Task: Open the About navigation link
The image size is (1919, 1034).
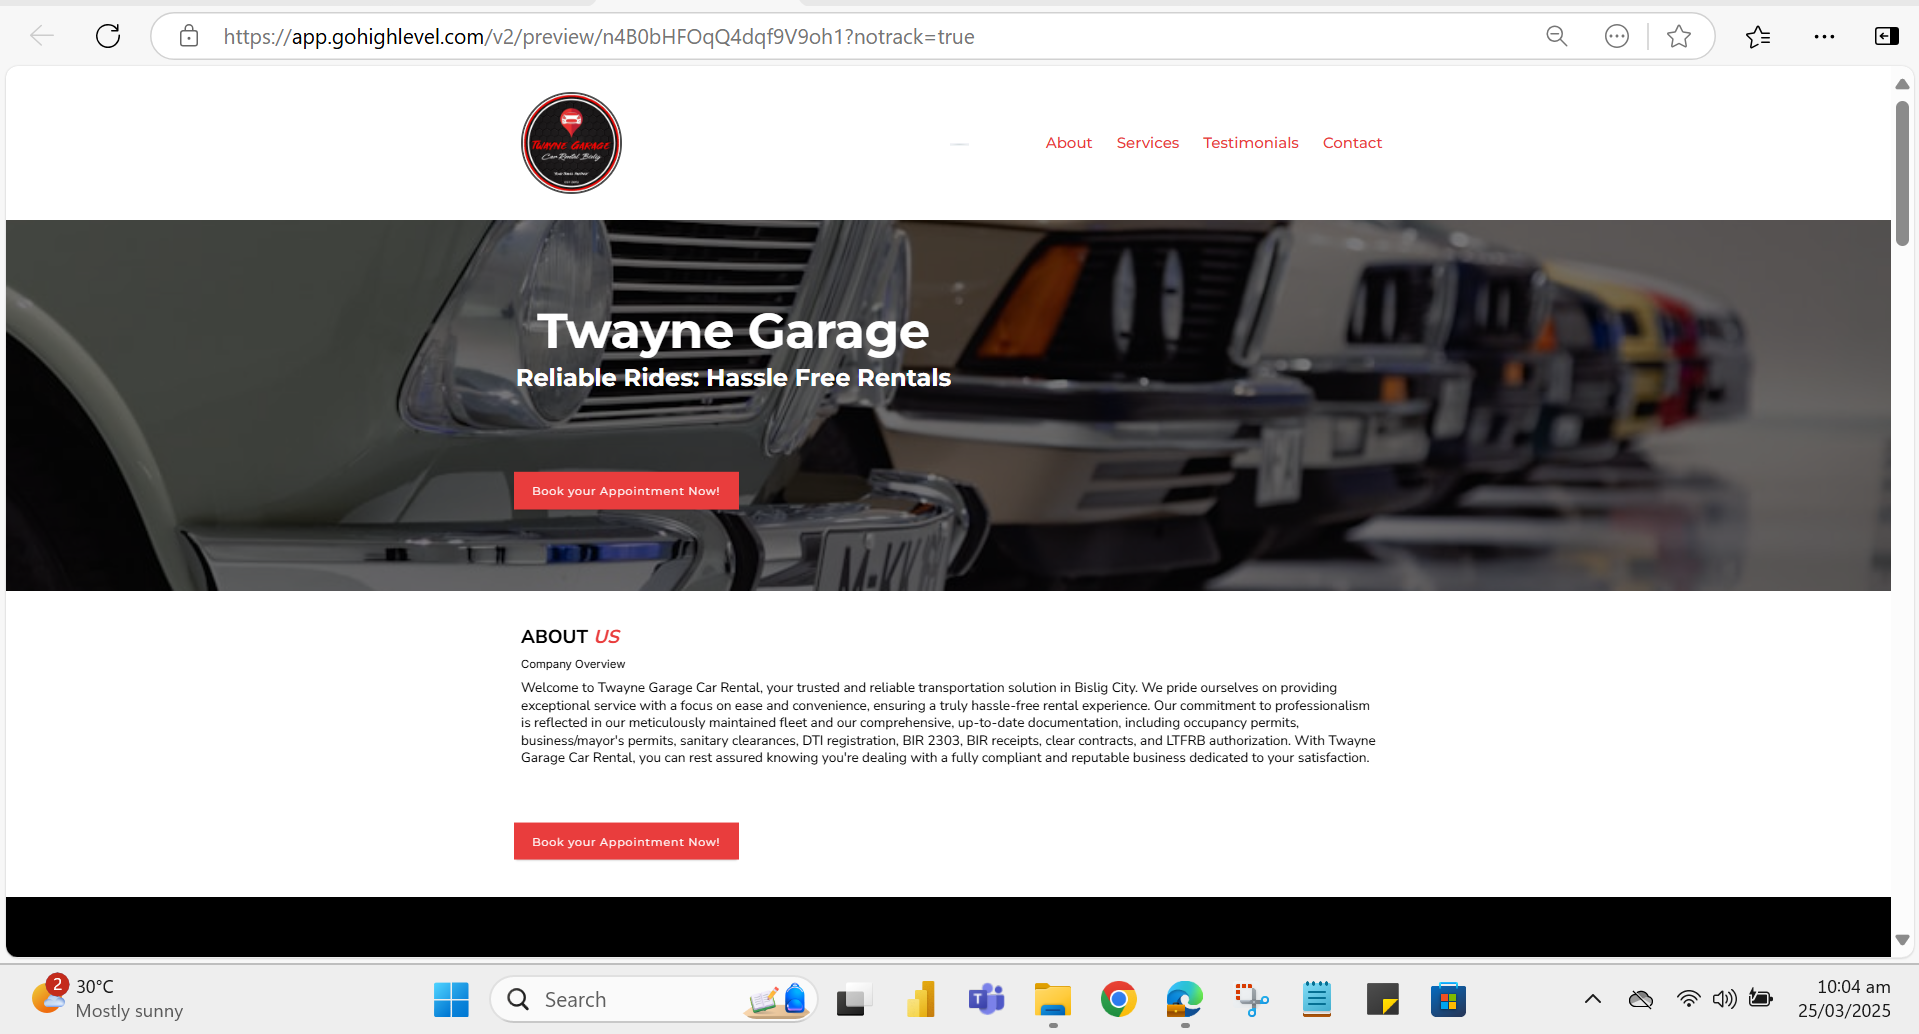Action: [1069, 143]
